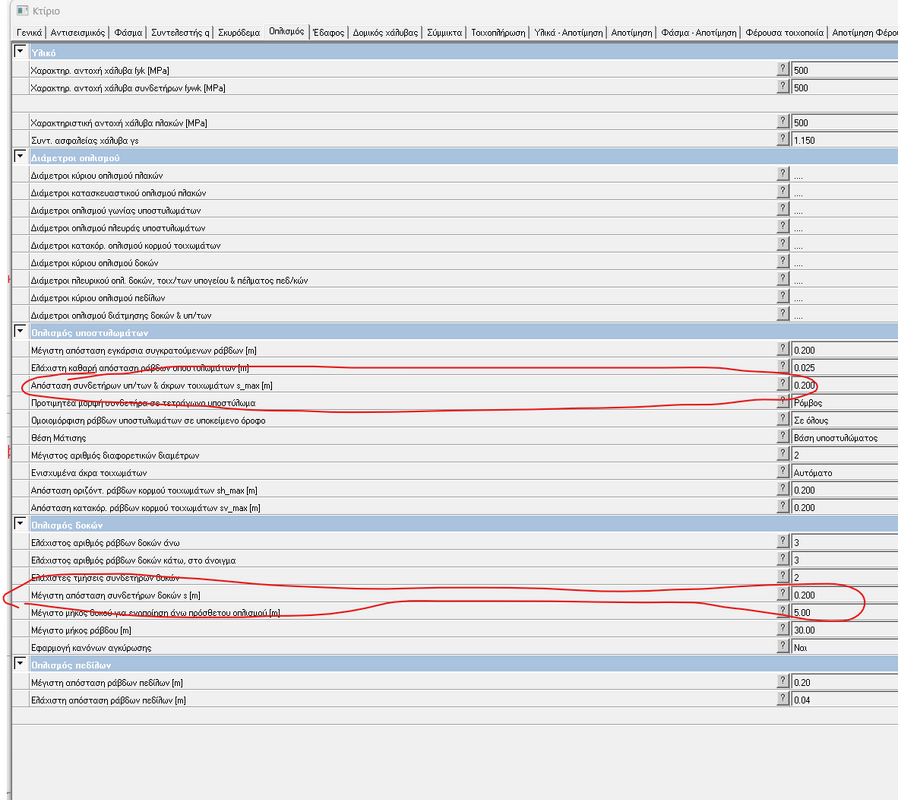Open help for Διάμετροι κύριου οπλισμού πλακών

783,175
